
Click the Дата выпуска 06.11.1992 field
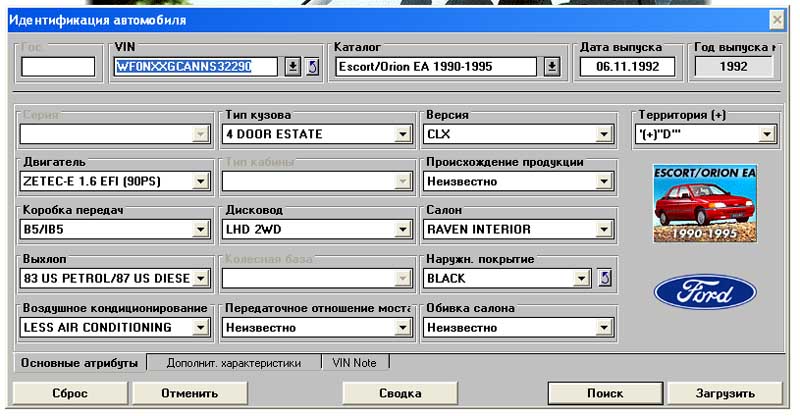tap(628, 67)
